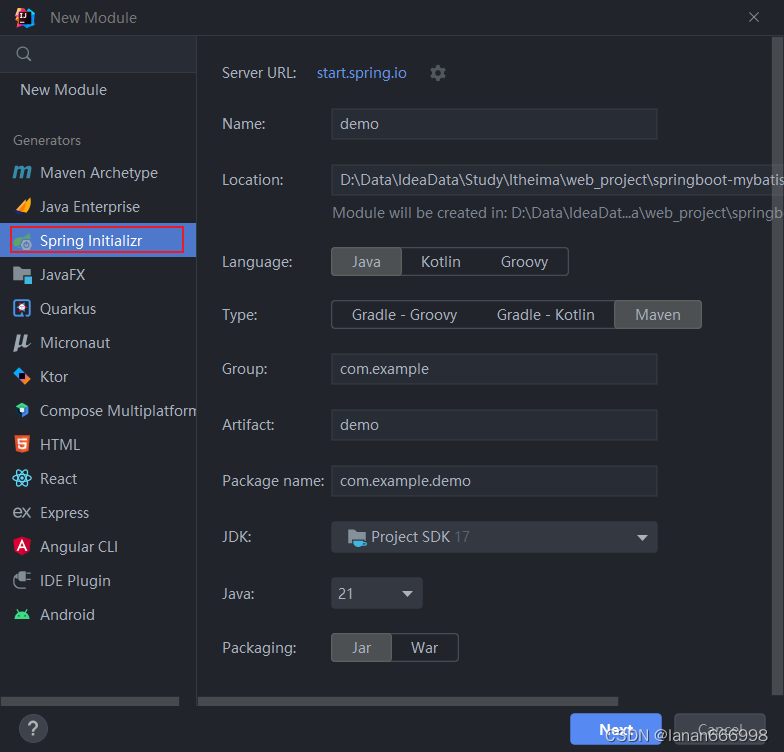Screen dimensions: 784x752
Task: Select Micronaut generator
Action: pos(98,342)
